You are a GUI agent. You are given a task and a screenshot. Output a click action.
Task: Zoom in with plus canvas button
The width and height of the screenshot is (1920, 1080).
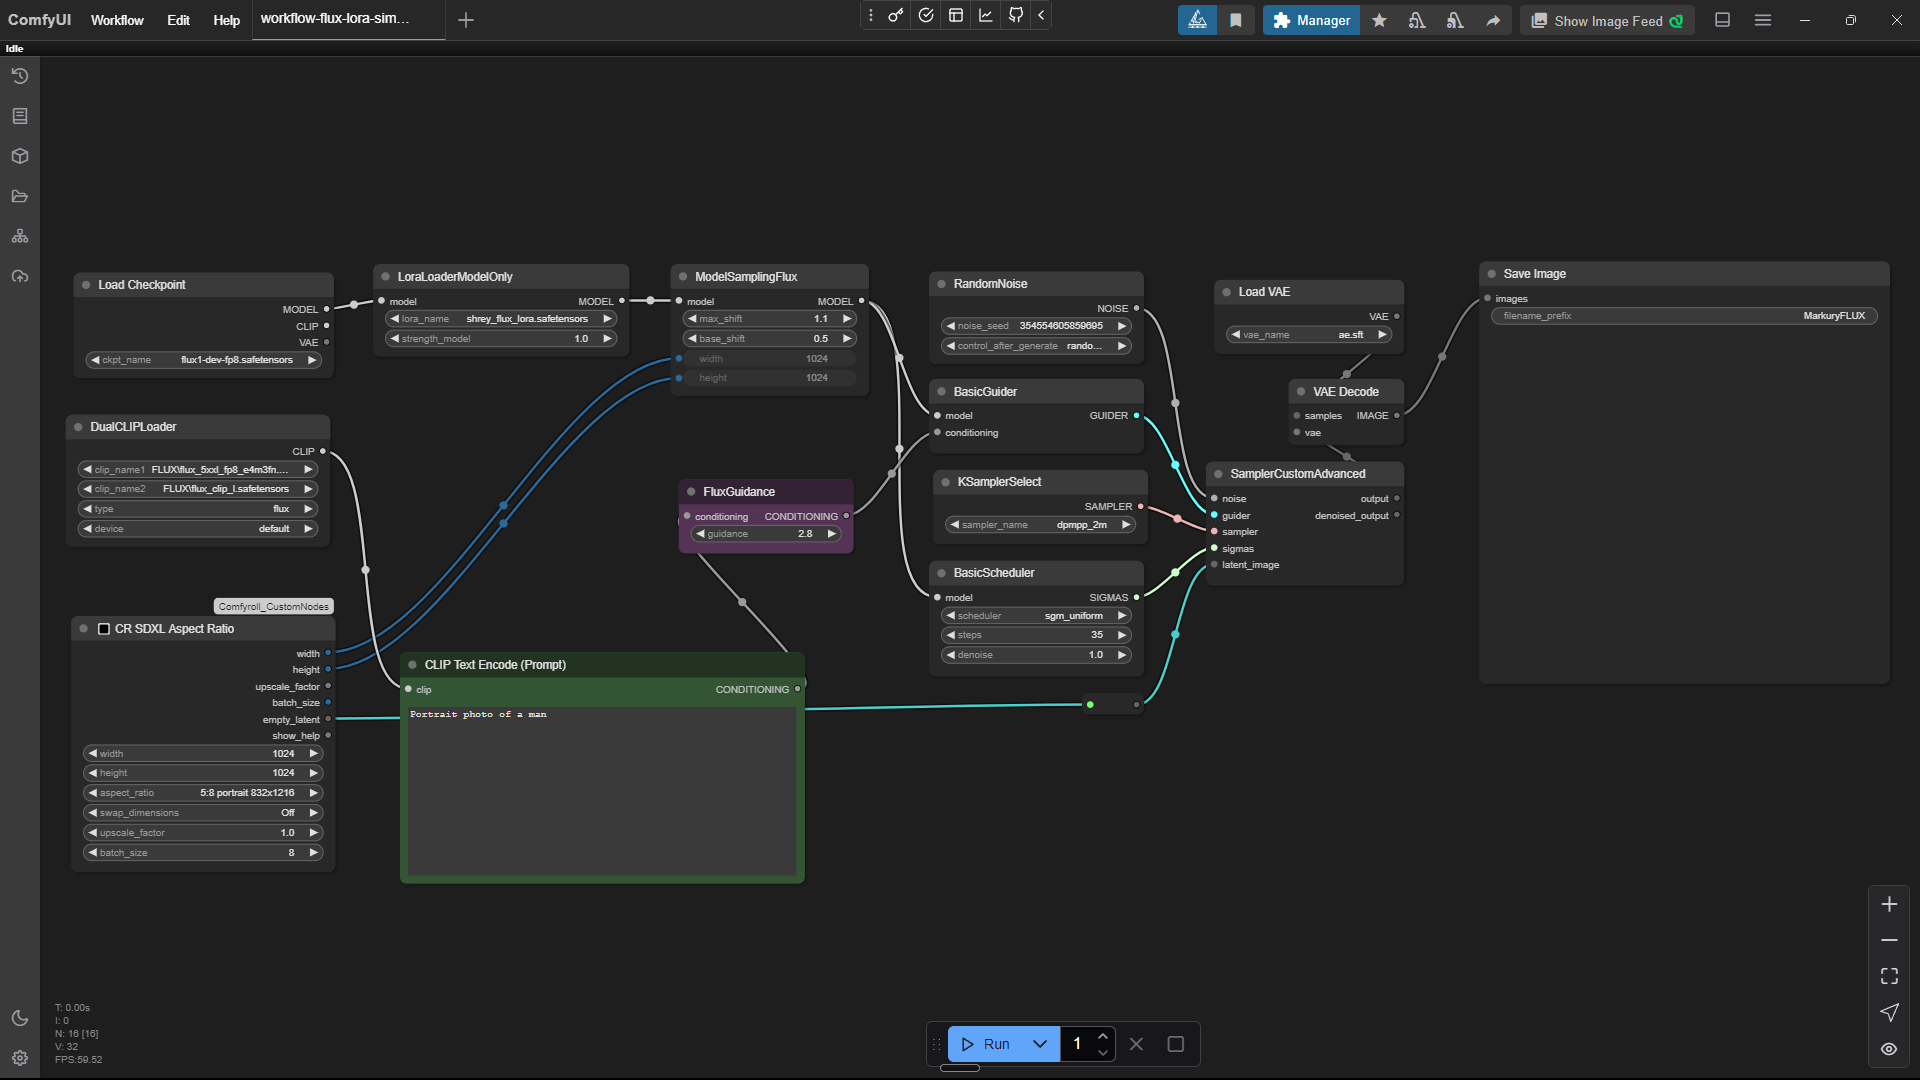1889,904
